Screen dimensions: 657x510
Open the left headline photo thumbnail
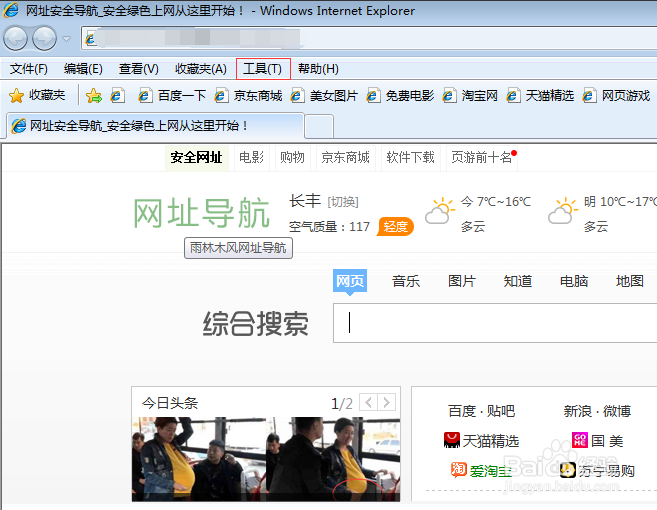[199, 459]
